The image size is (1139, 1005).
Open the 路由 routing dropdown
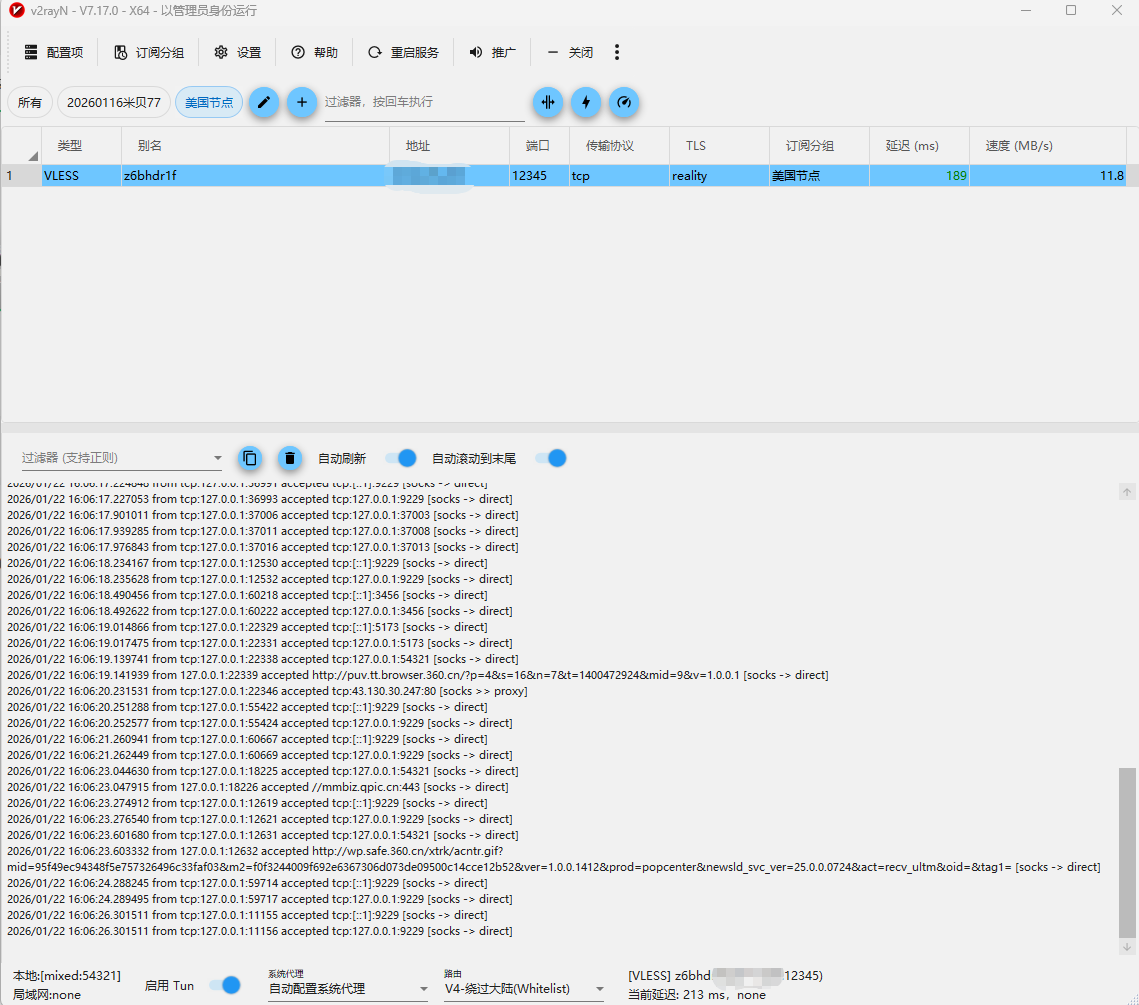coord(523,988)
